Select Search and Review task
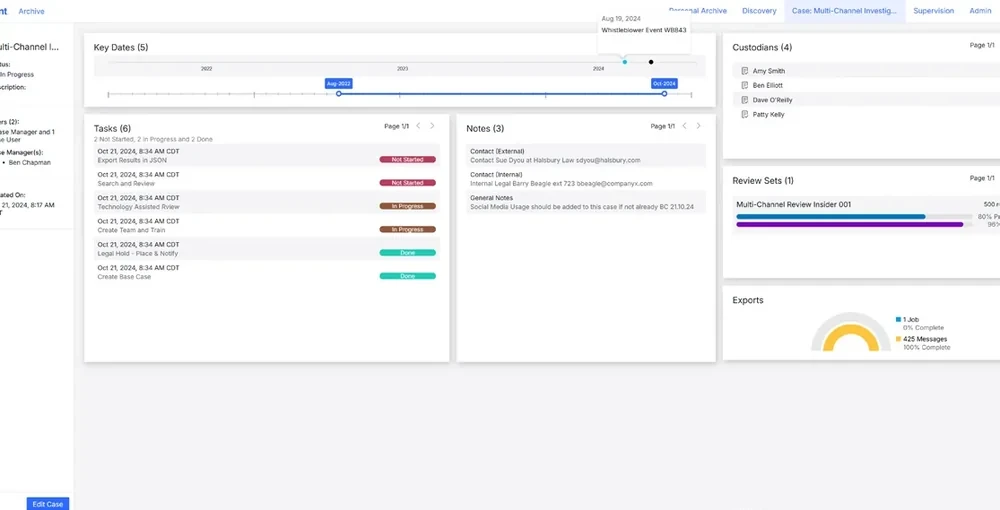This screenshot has width=1000, height=510. [x=267, y=179]
